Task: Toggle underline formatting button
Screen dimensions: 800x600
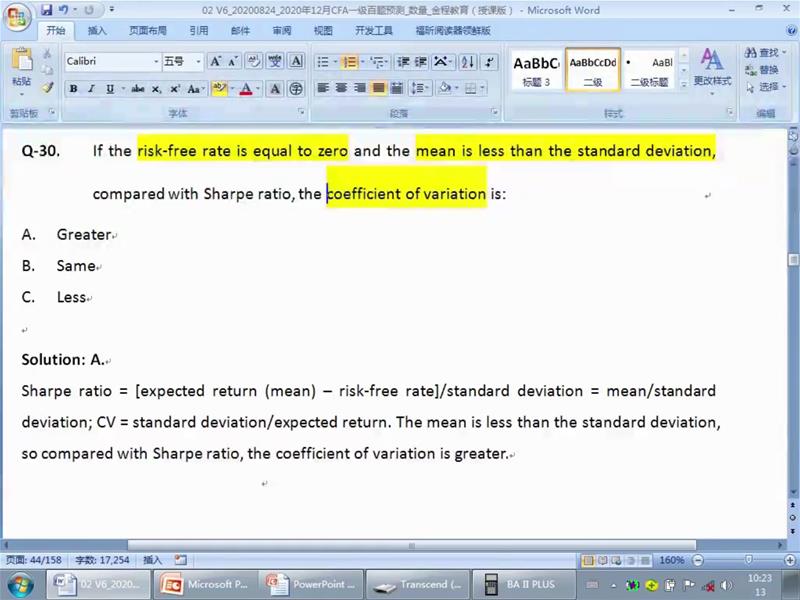Action: (x=109, y=89)
